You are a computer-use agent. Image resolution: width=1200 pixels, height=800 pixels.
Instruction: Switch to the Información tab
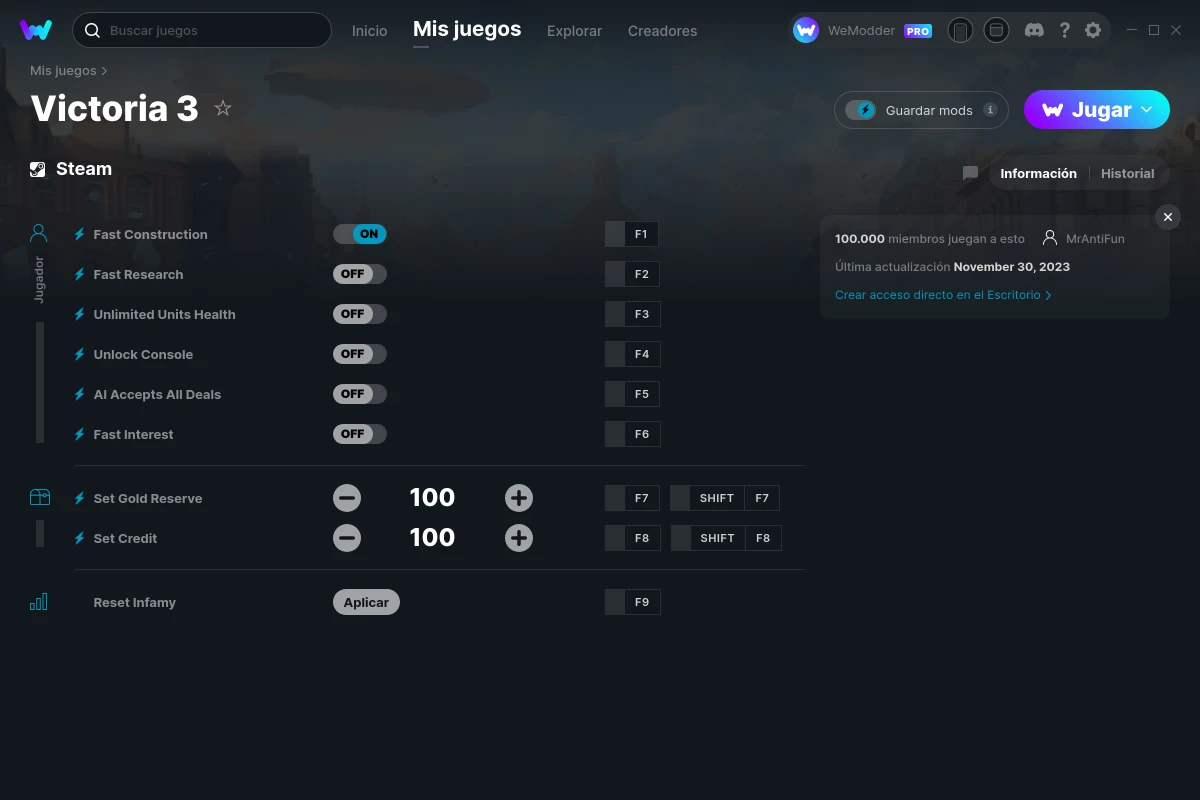[1038, 173]
